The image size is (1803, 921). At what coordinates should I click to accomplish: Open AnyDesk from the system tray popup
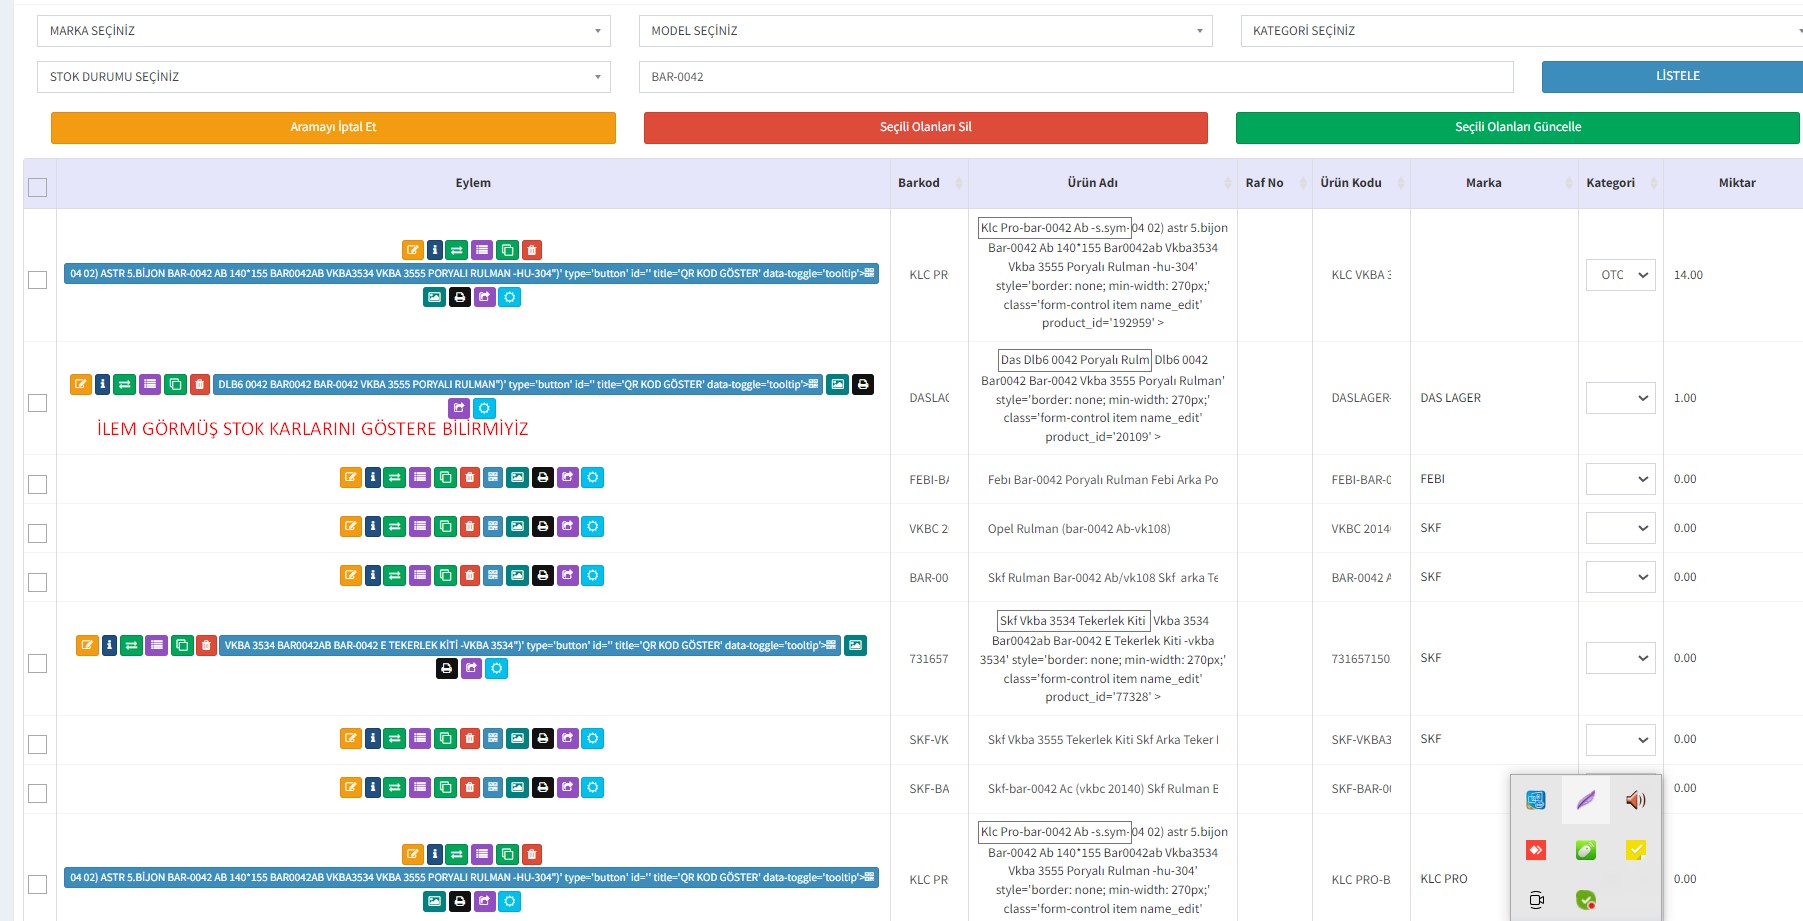(1536, 850)
